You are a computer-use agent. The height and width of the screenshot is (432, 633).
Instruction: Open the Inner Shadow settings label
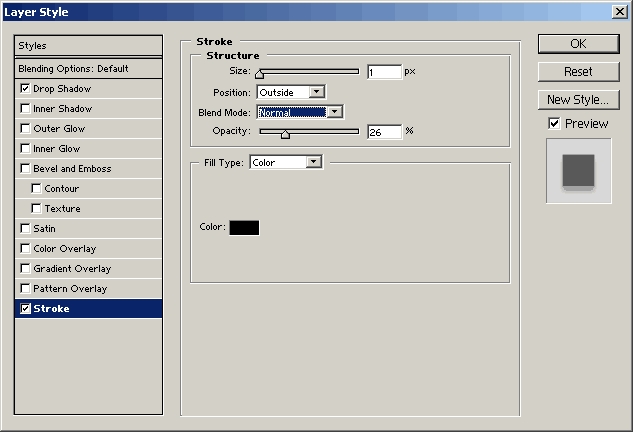[x=63, y=109]
